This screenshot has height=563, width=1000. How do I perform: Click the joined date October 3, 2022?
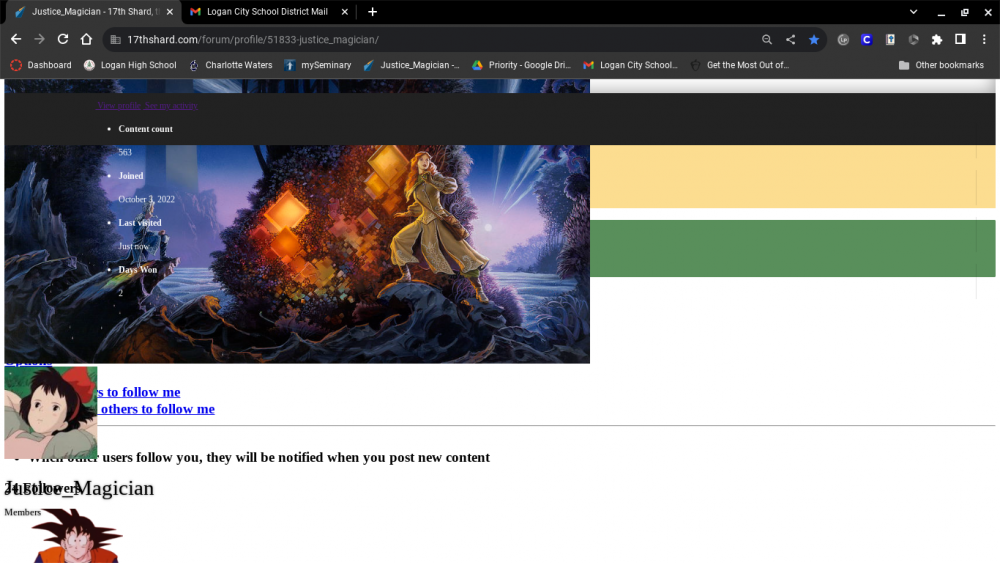pos(147,200)
